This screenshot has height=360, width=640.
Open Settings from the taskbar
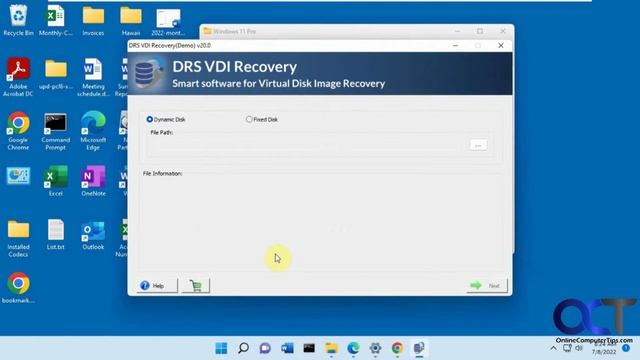(375, 348)
